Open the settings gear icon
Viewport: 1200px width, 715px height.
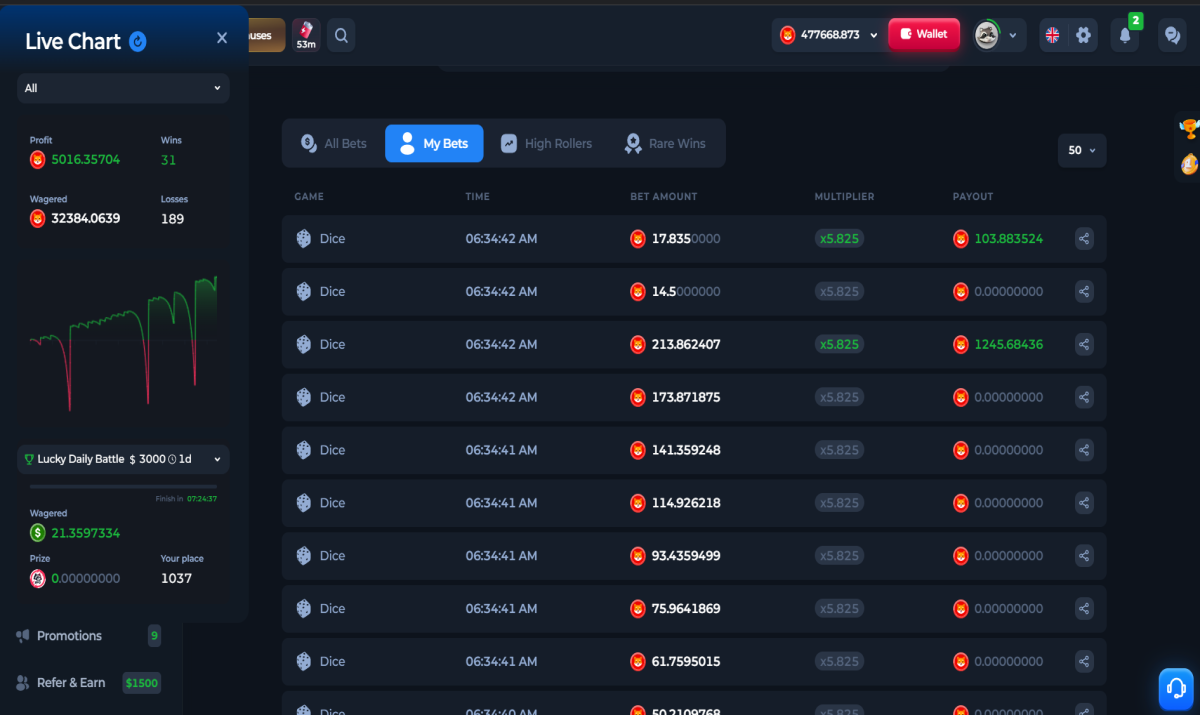(1083, 35)
